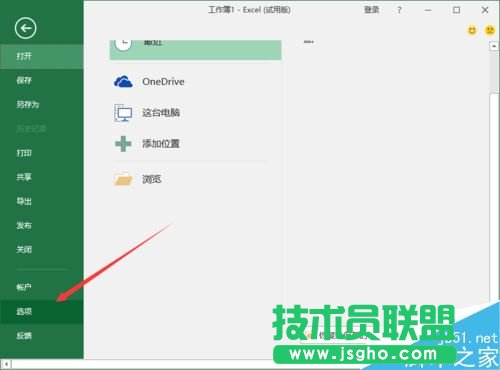Click the vertical scrollbar up arrow
This screenshot has height=370, width=500.
[494, 46]
